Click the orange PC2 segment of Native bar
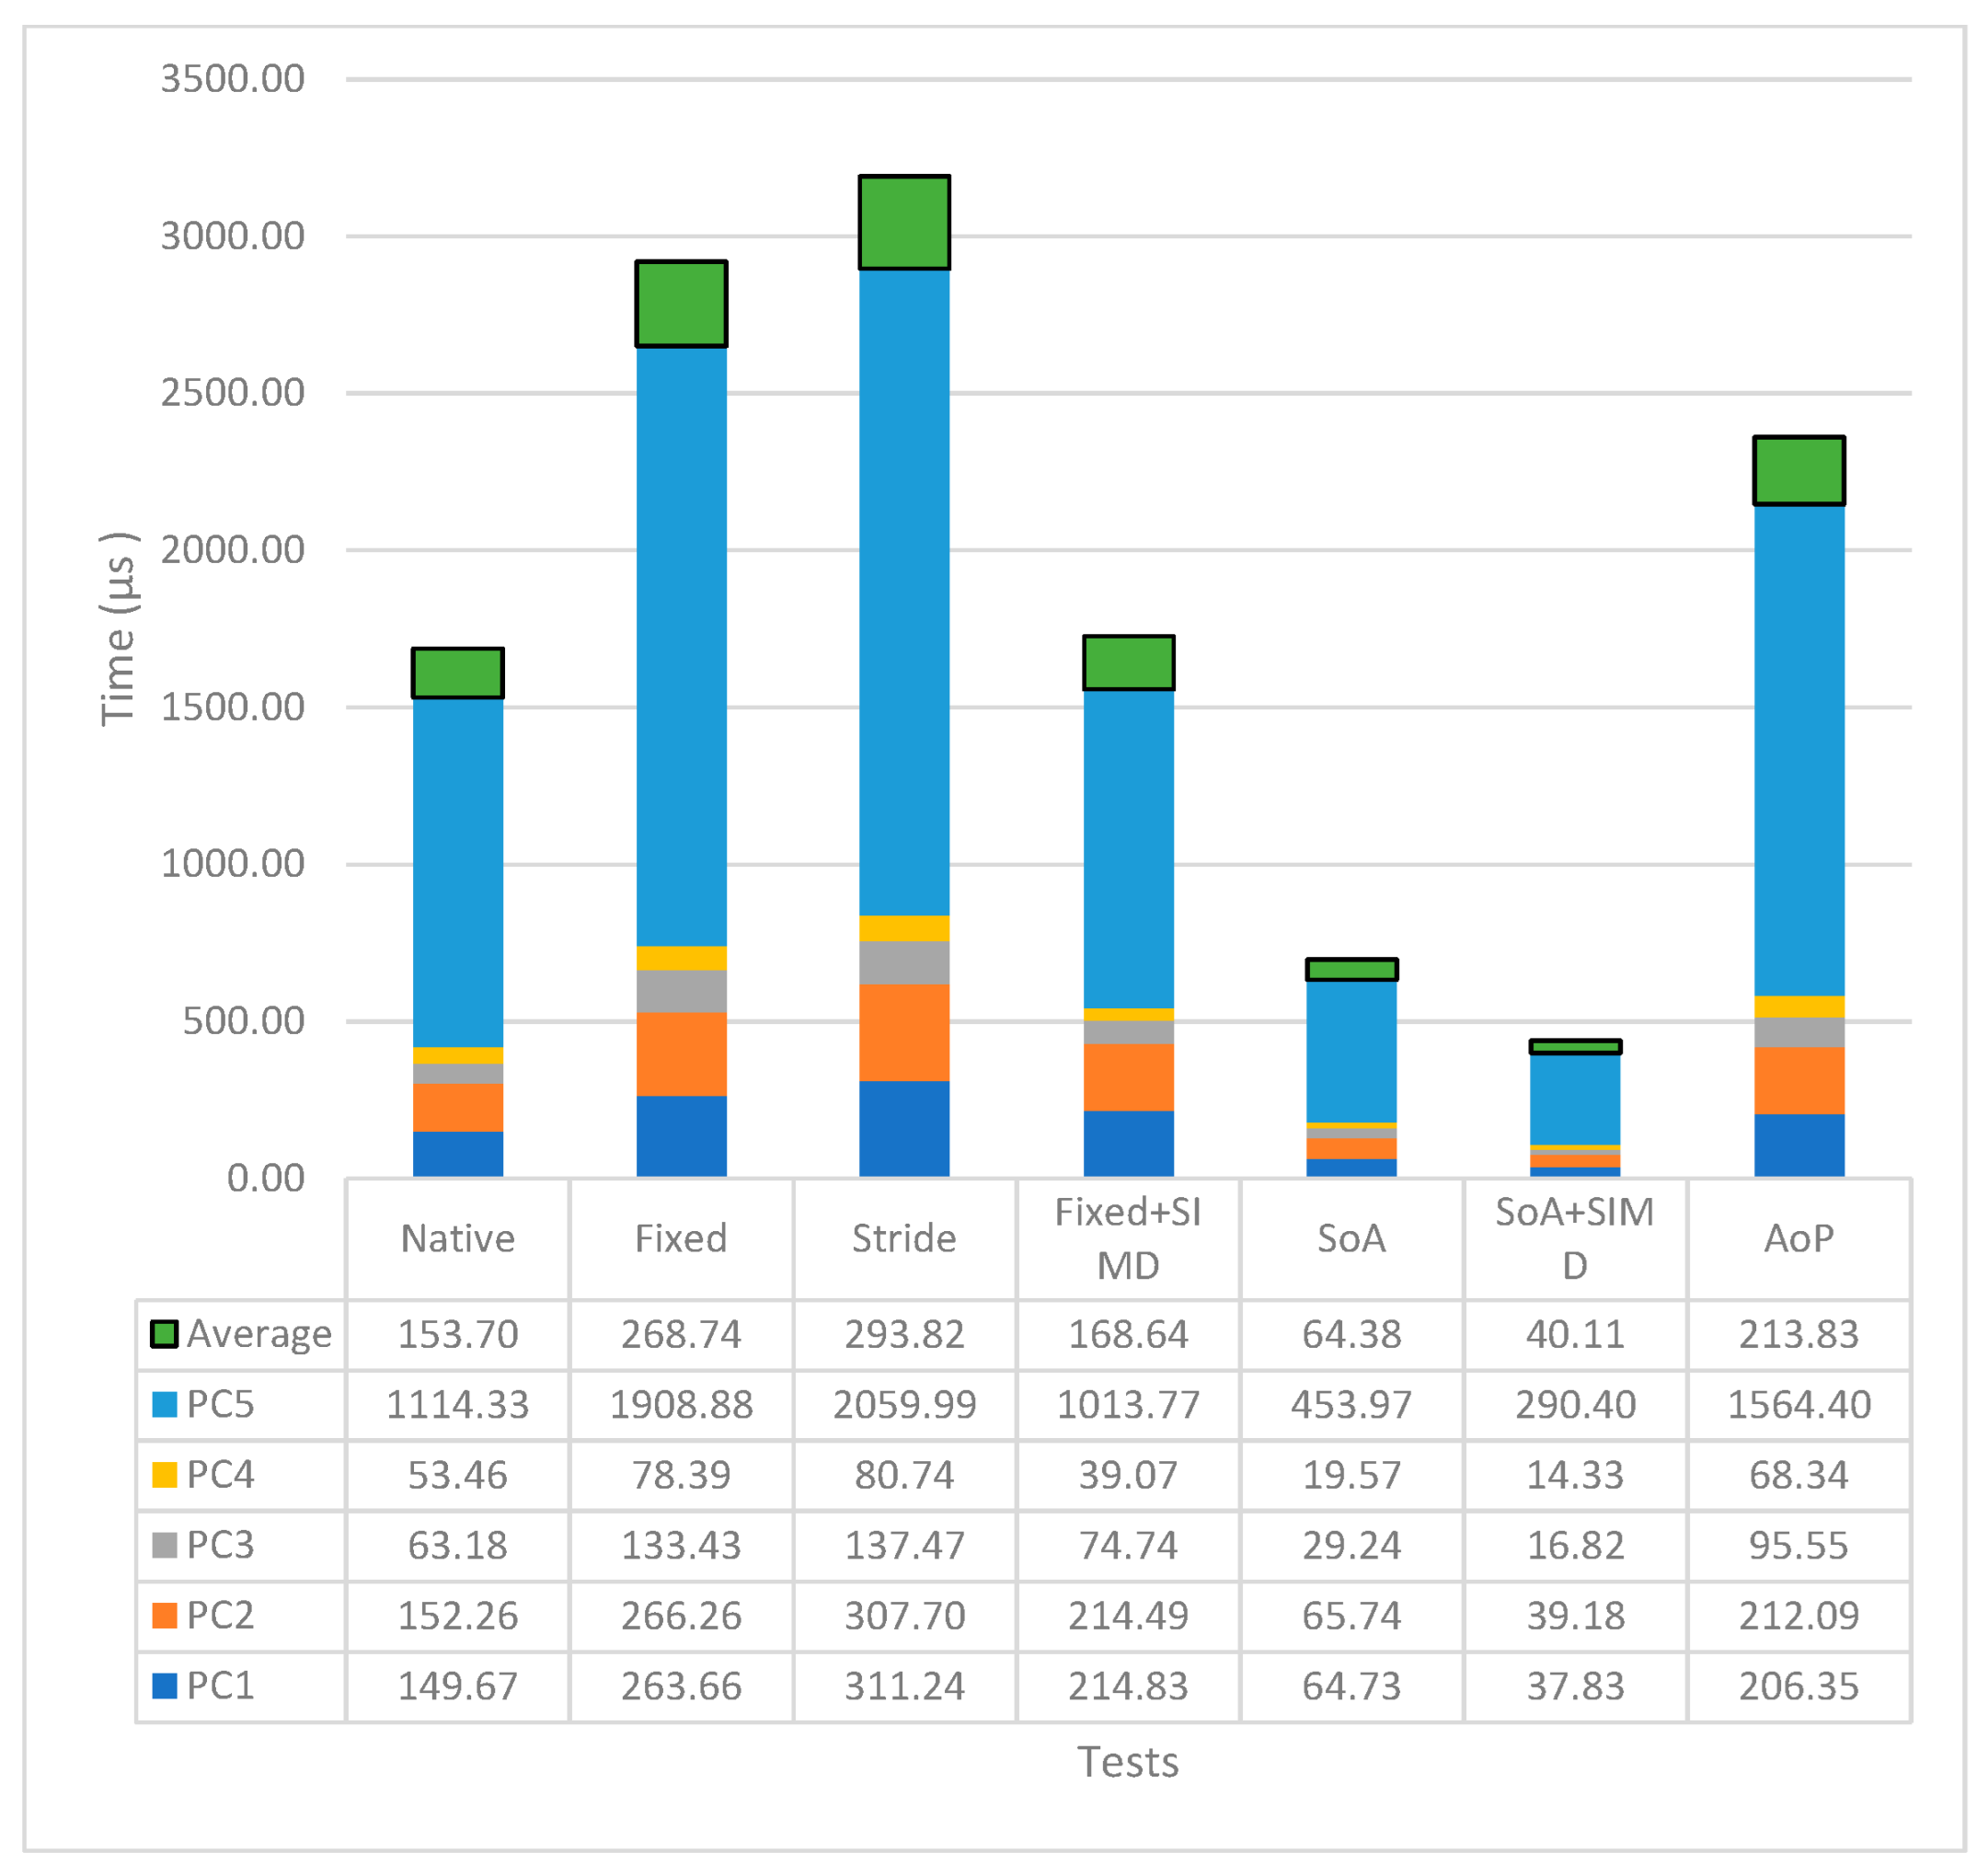The width and height of the screenshot is (1988, 1876). pos(458,1107)
